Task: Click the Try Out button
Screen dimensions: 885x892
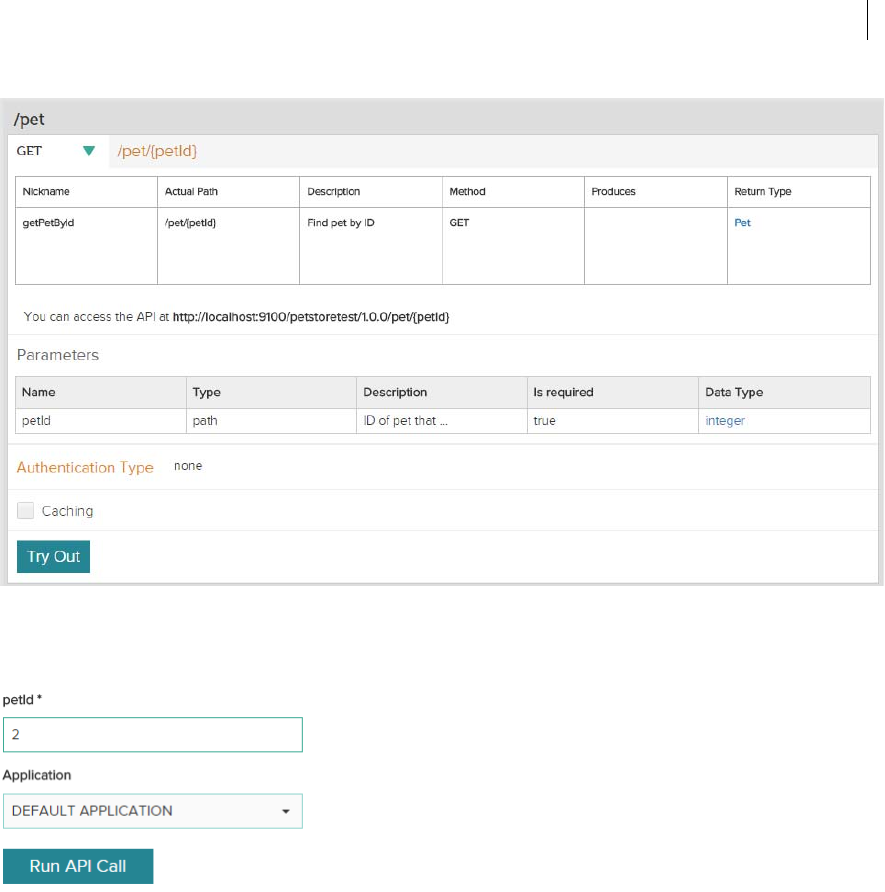Action: [x=53, y=556]
